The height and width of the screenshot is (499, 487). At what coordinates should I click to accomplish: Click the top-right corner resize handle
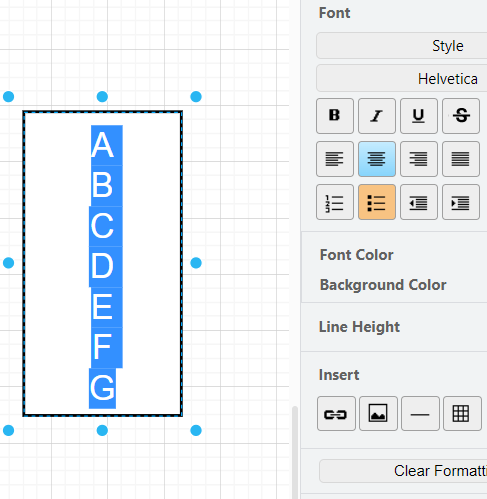196,97
